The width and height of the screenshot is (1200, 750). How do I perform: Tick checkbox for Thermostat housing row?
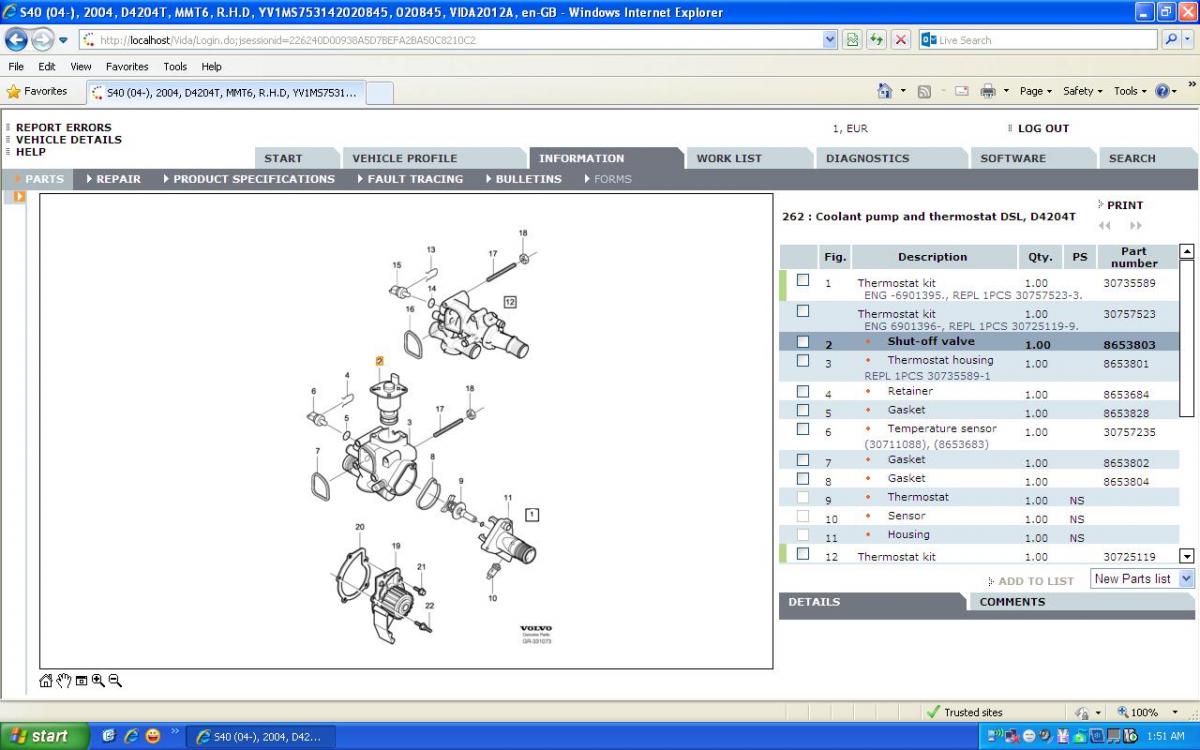click(803, 360)
